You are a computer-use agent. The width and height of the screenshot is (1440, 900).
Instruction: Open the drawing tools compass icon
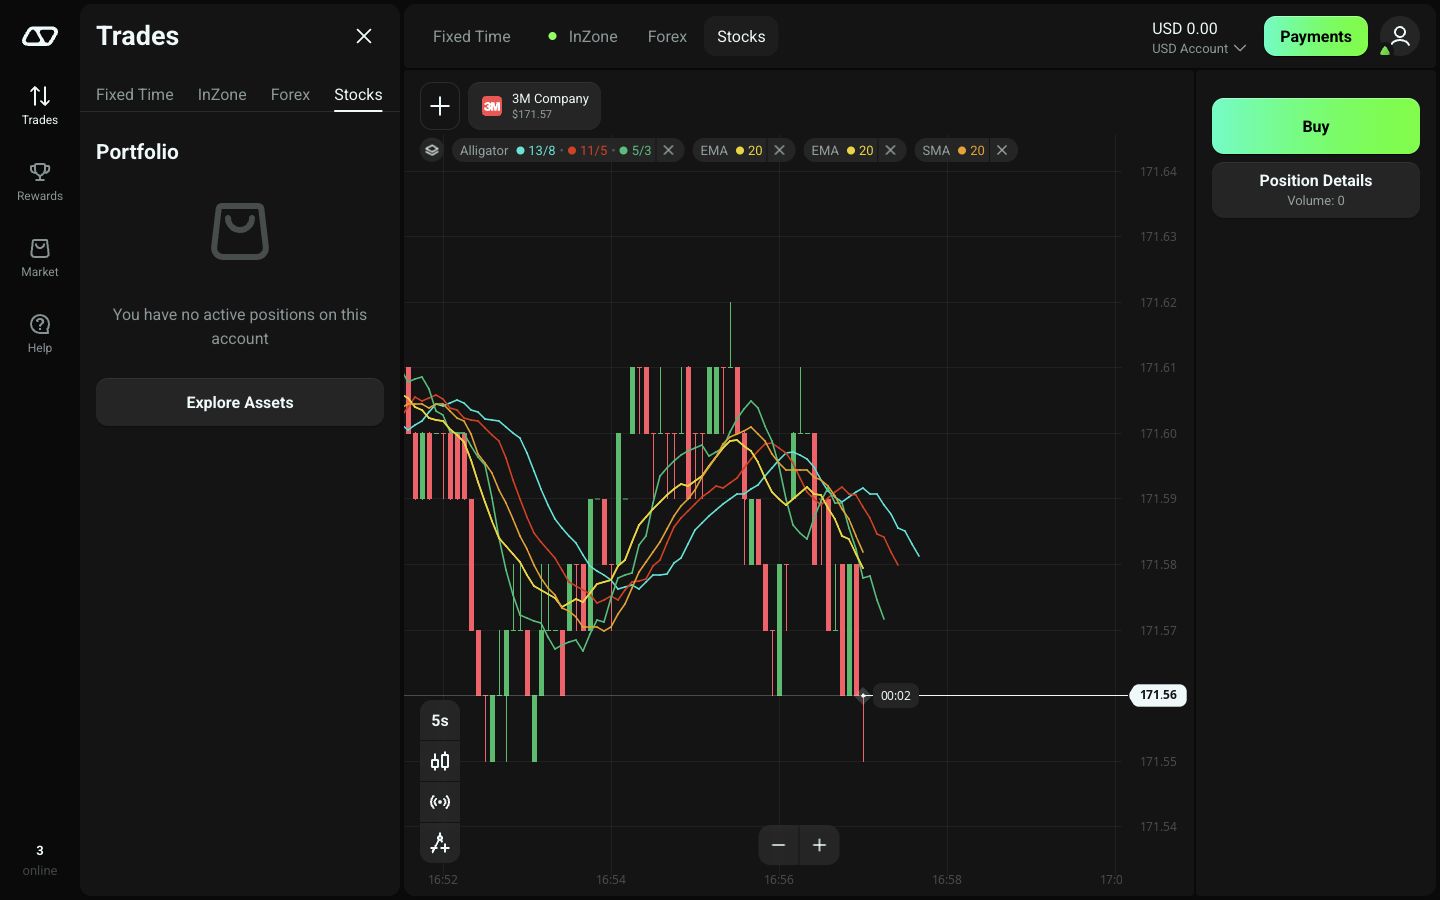click(x=440, y=843)
